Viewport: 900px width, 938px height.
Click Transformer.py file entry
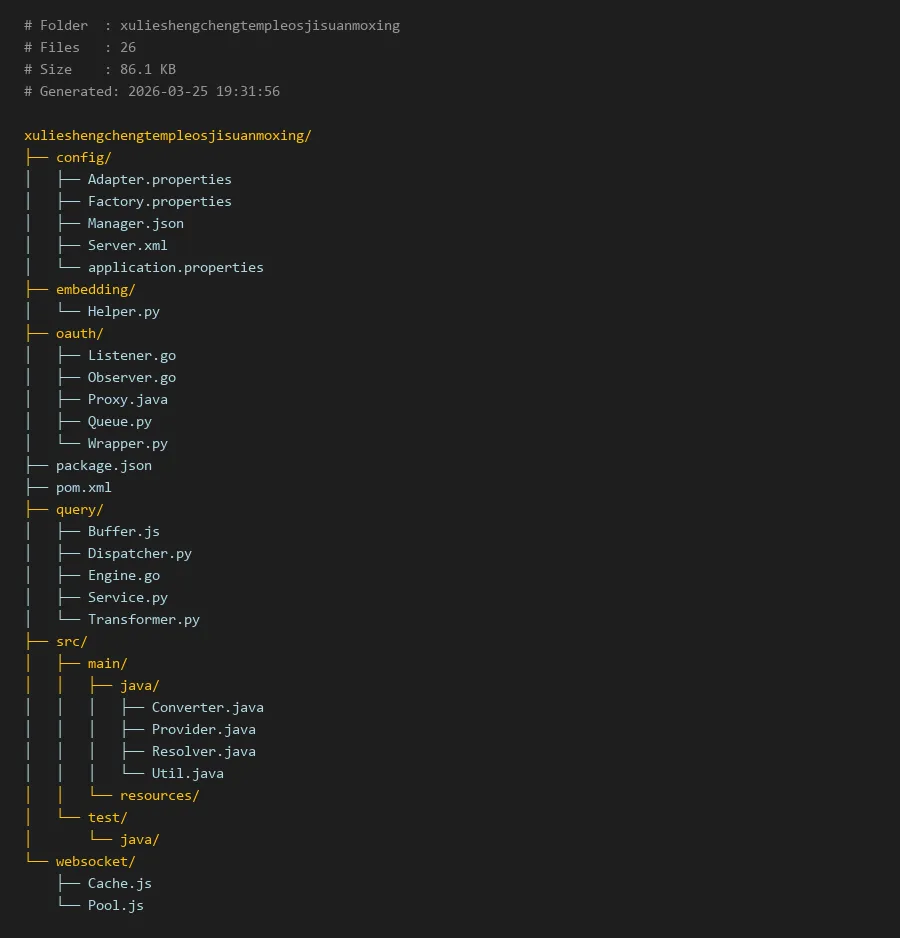143,619
